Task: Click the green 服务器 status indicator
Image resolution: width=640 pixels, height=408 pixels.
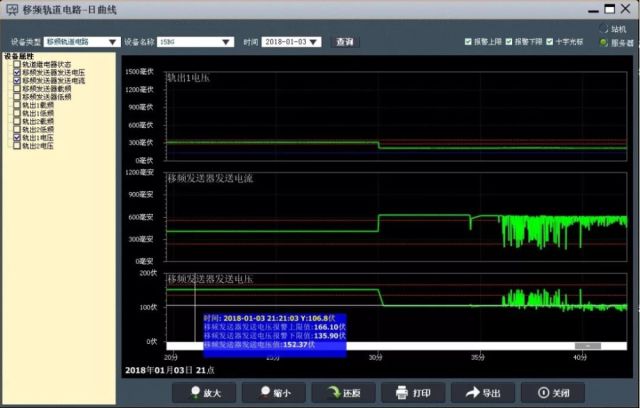Action: [x=603, y=42]
